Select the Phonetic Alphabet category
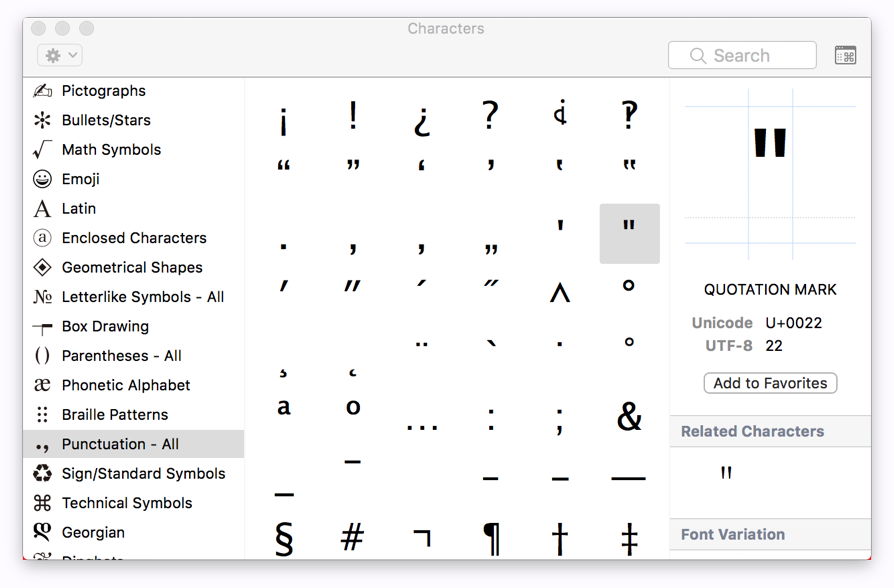894x588 pixels. [126, 386]
